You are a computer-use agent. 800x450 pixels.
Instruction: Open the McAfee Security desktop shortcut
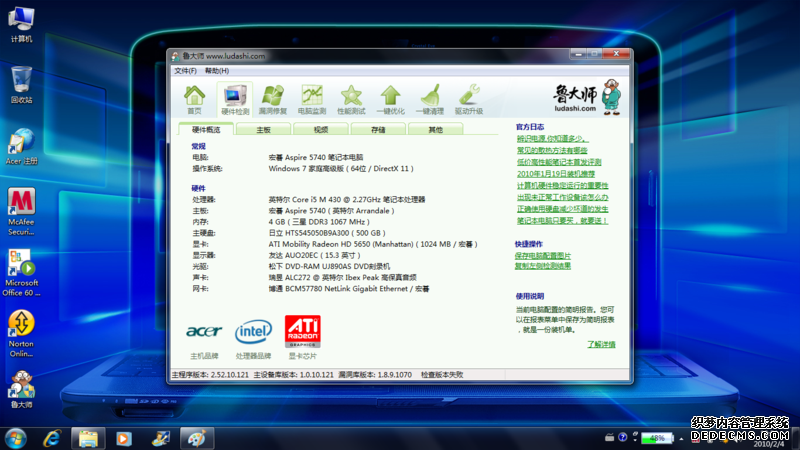[x=21, y=210]
